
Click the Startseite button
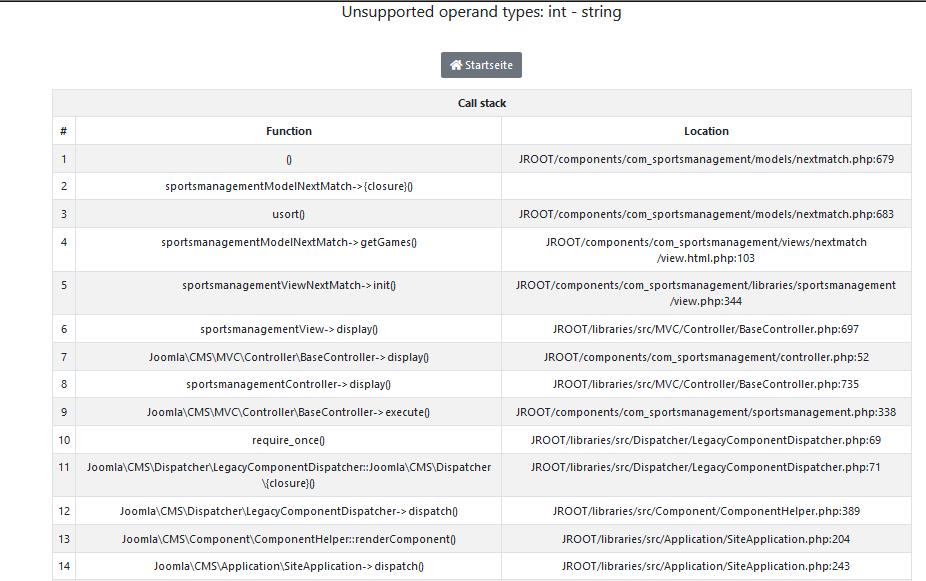coord(481,64)
